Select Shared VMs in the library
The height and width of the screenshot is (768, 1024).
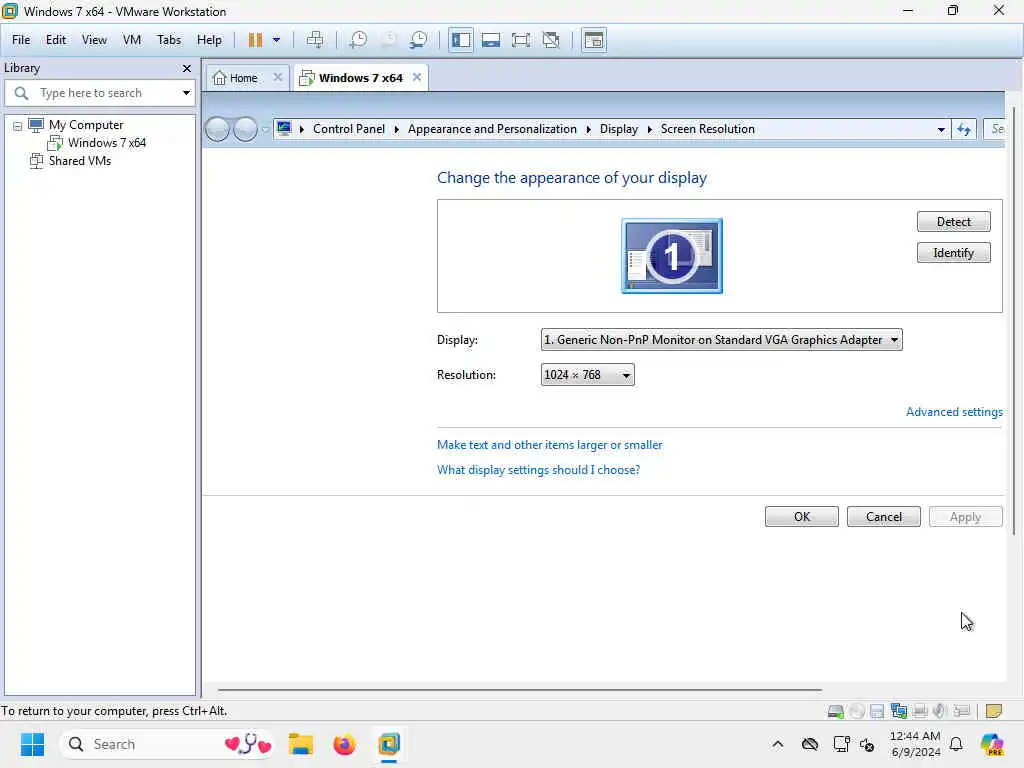click(80, 161)
